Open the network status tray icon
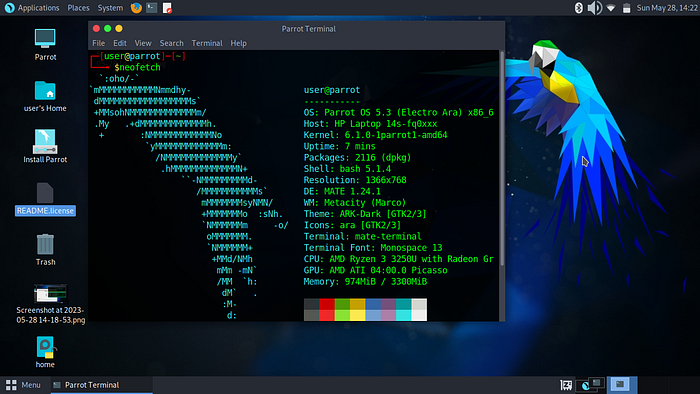This screenshot has height=394, width=700. pos(611,8)
